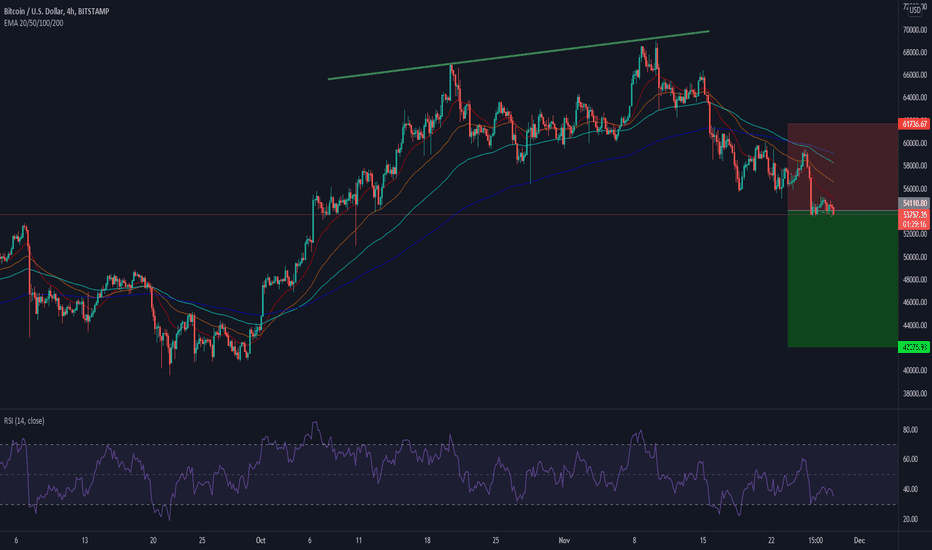The height and width of the screenshot is (550, 932).
Task: Click the 01:29:16 bar countdown label
Action: click(x=914, y=224)
